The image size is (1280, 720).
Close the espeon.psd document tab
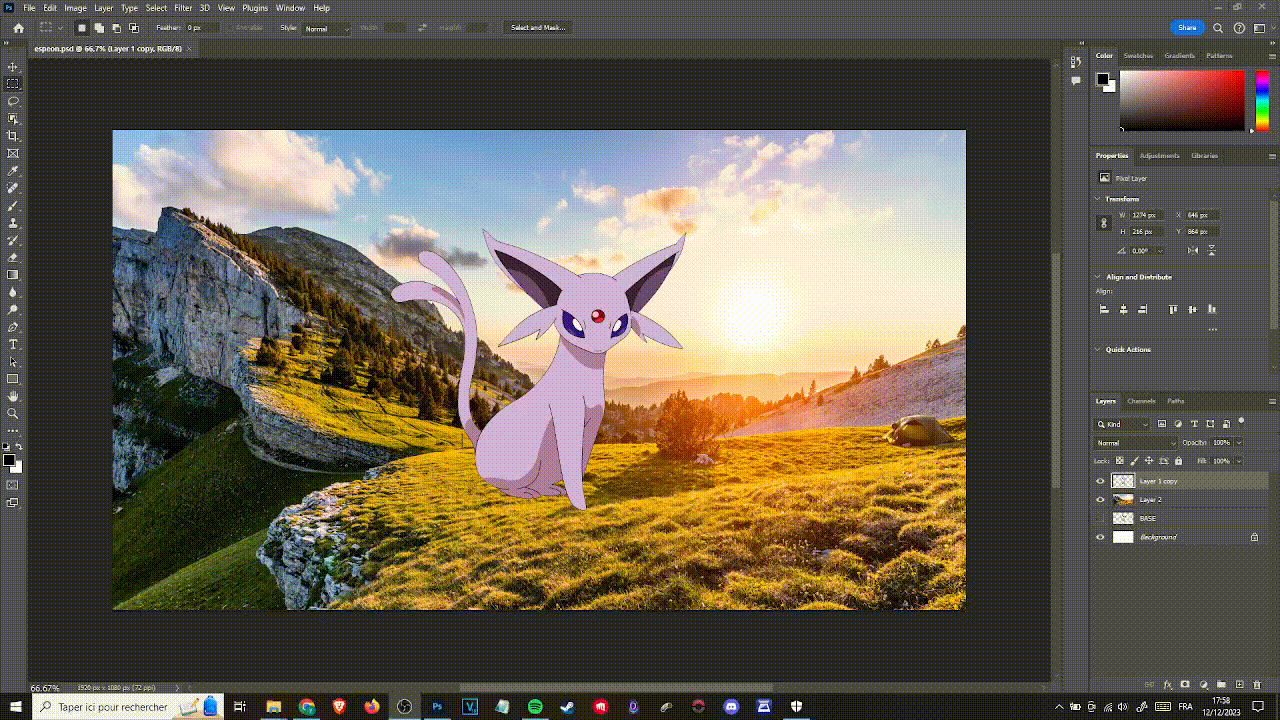tap(189, 48)
